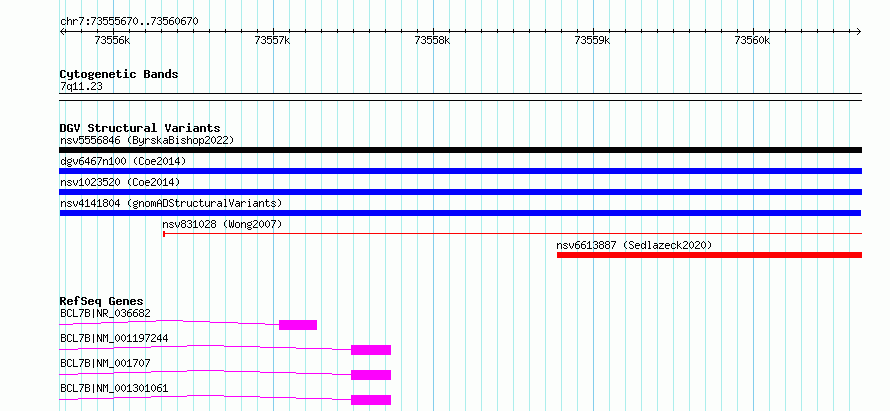Click the thin red nsv831028 variant line
Screen dimensions: 890x411
coord(513,233)
